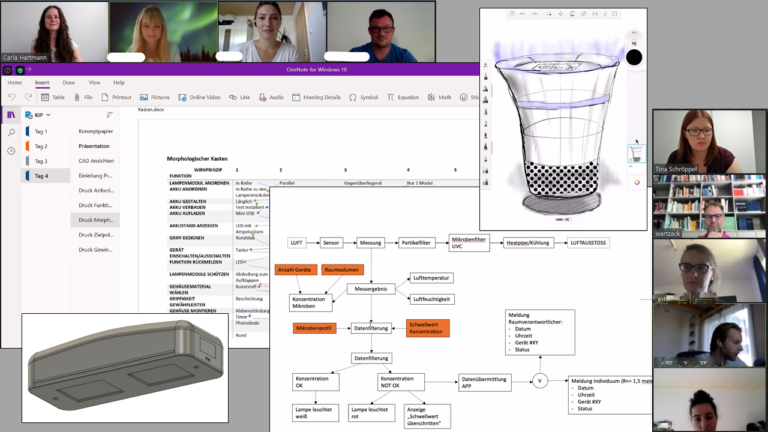Select the Tag 2 section

coord(41,146)
